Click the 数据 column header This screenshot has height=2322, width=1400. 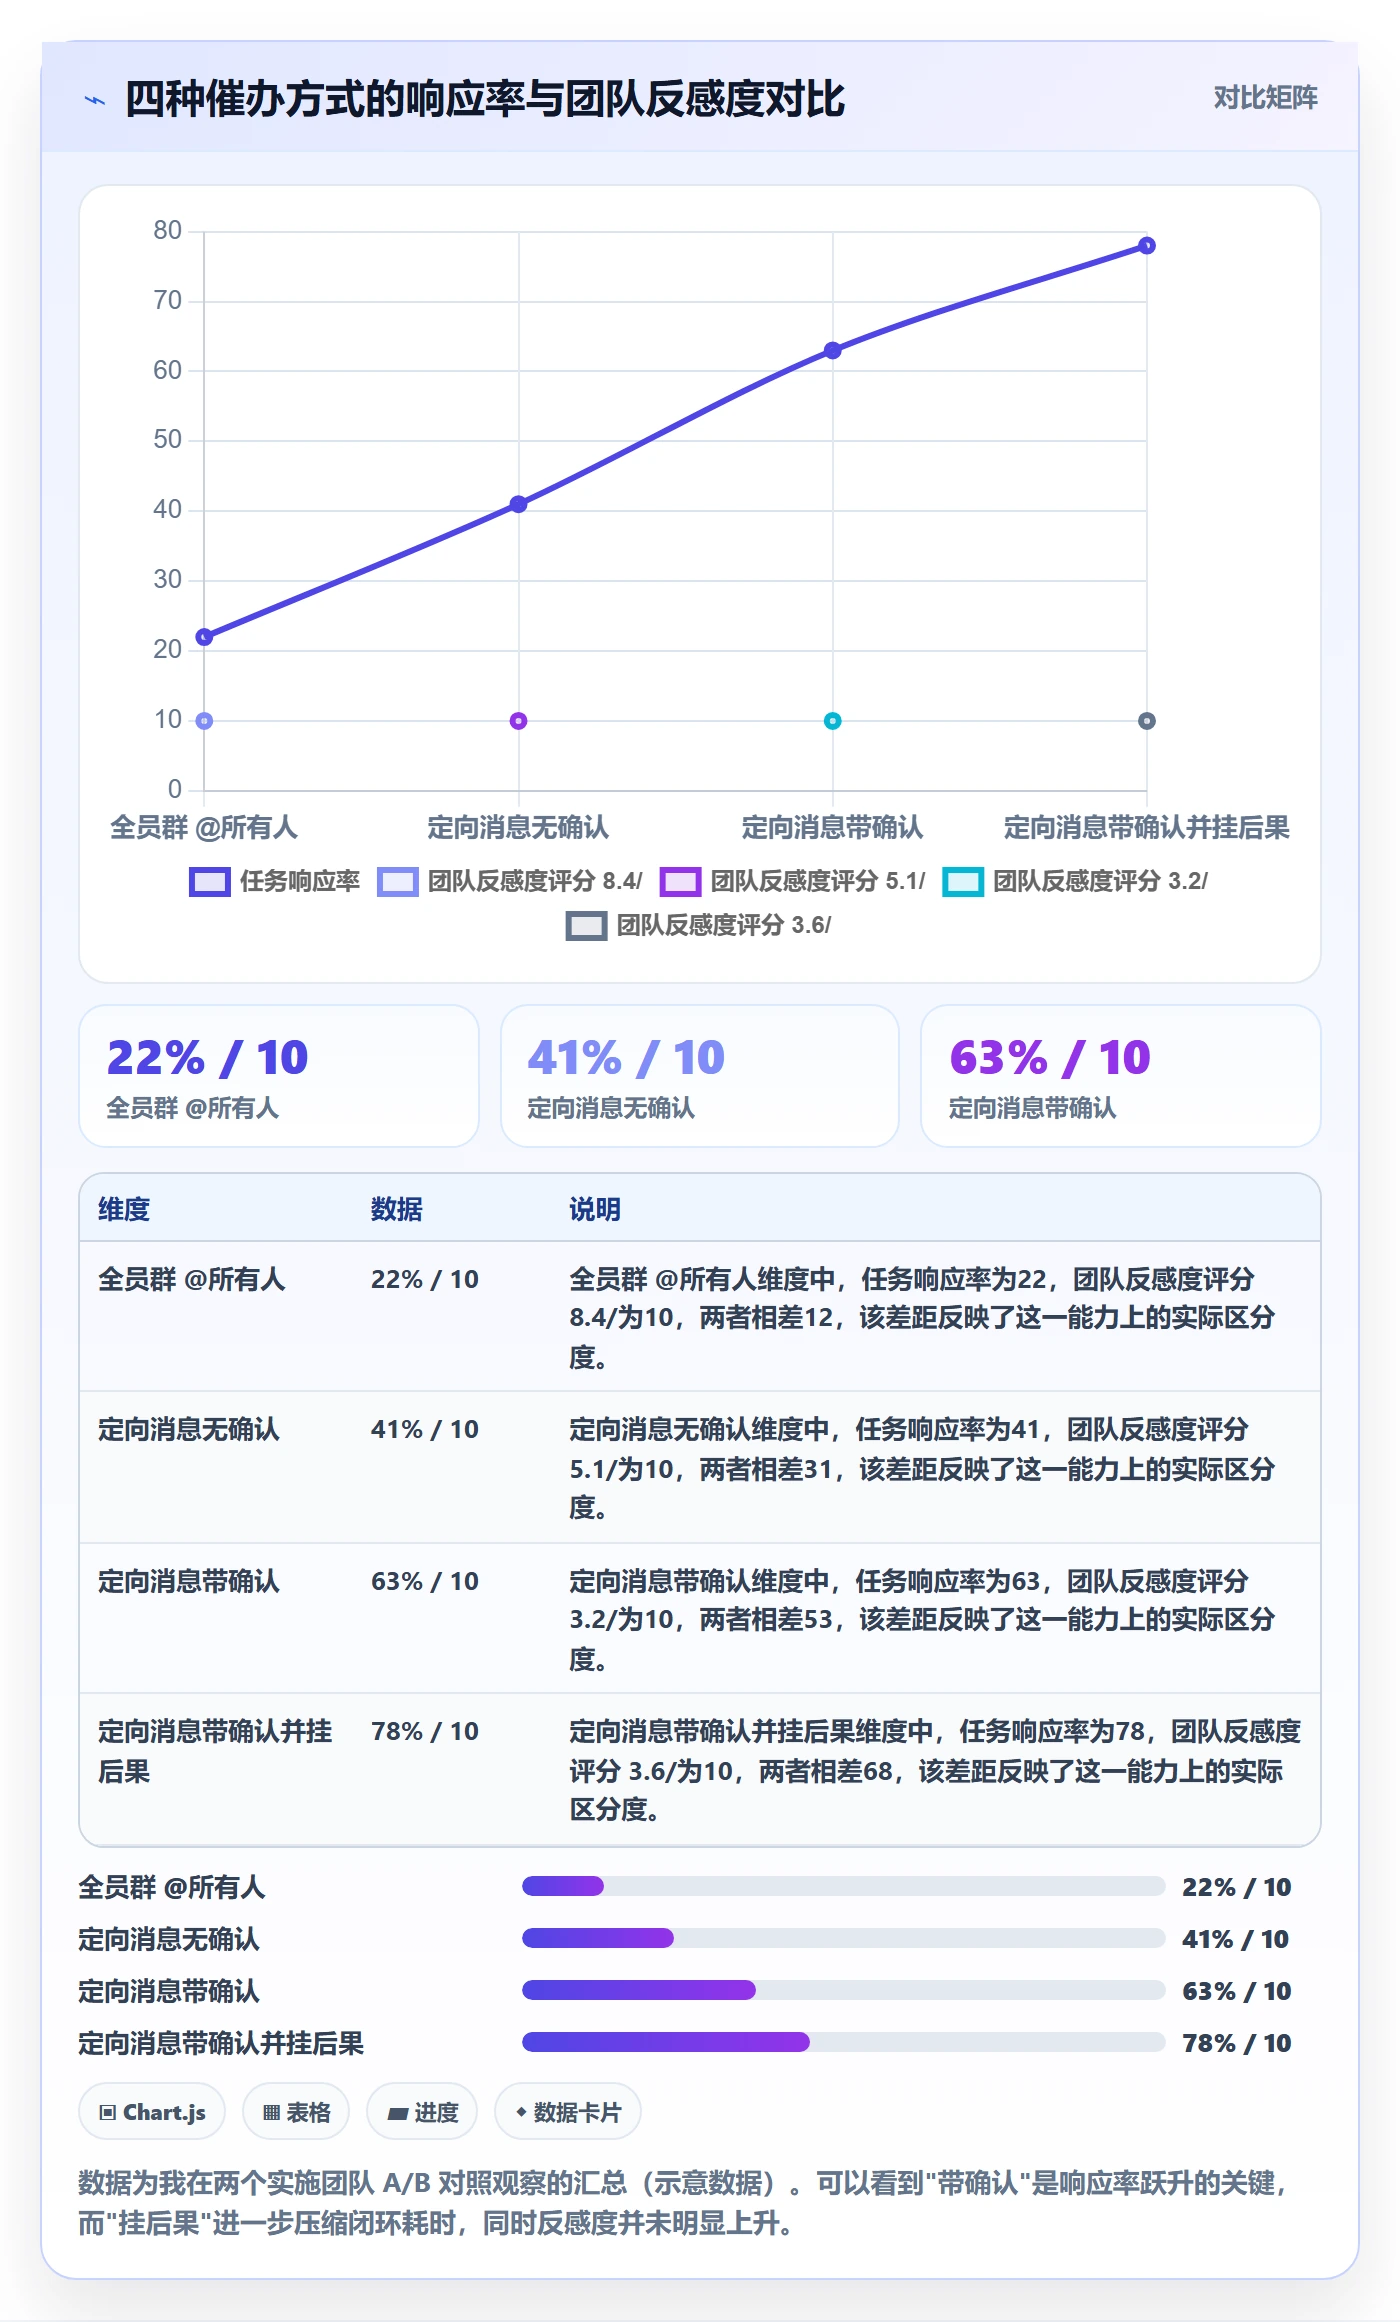[x=396, y=1209]
